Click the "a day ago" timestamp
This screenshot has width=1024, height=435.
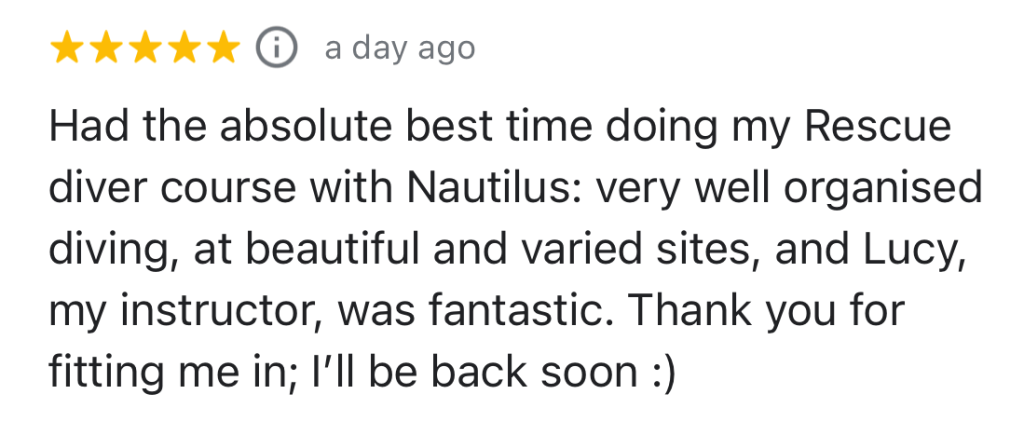point(399,48)
